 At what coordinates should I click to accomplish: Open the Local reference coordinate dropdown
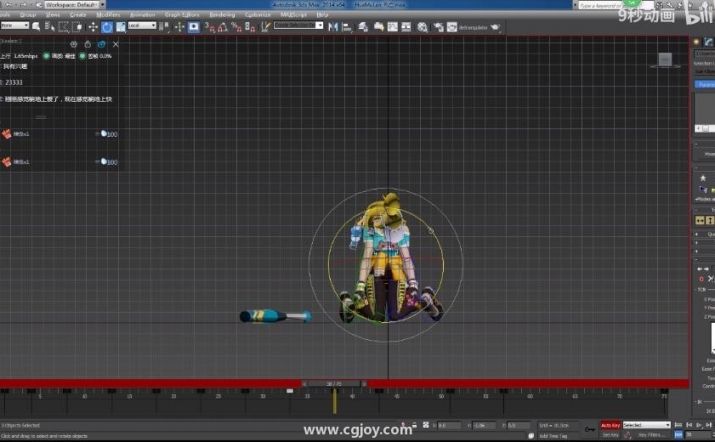140,26
